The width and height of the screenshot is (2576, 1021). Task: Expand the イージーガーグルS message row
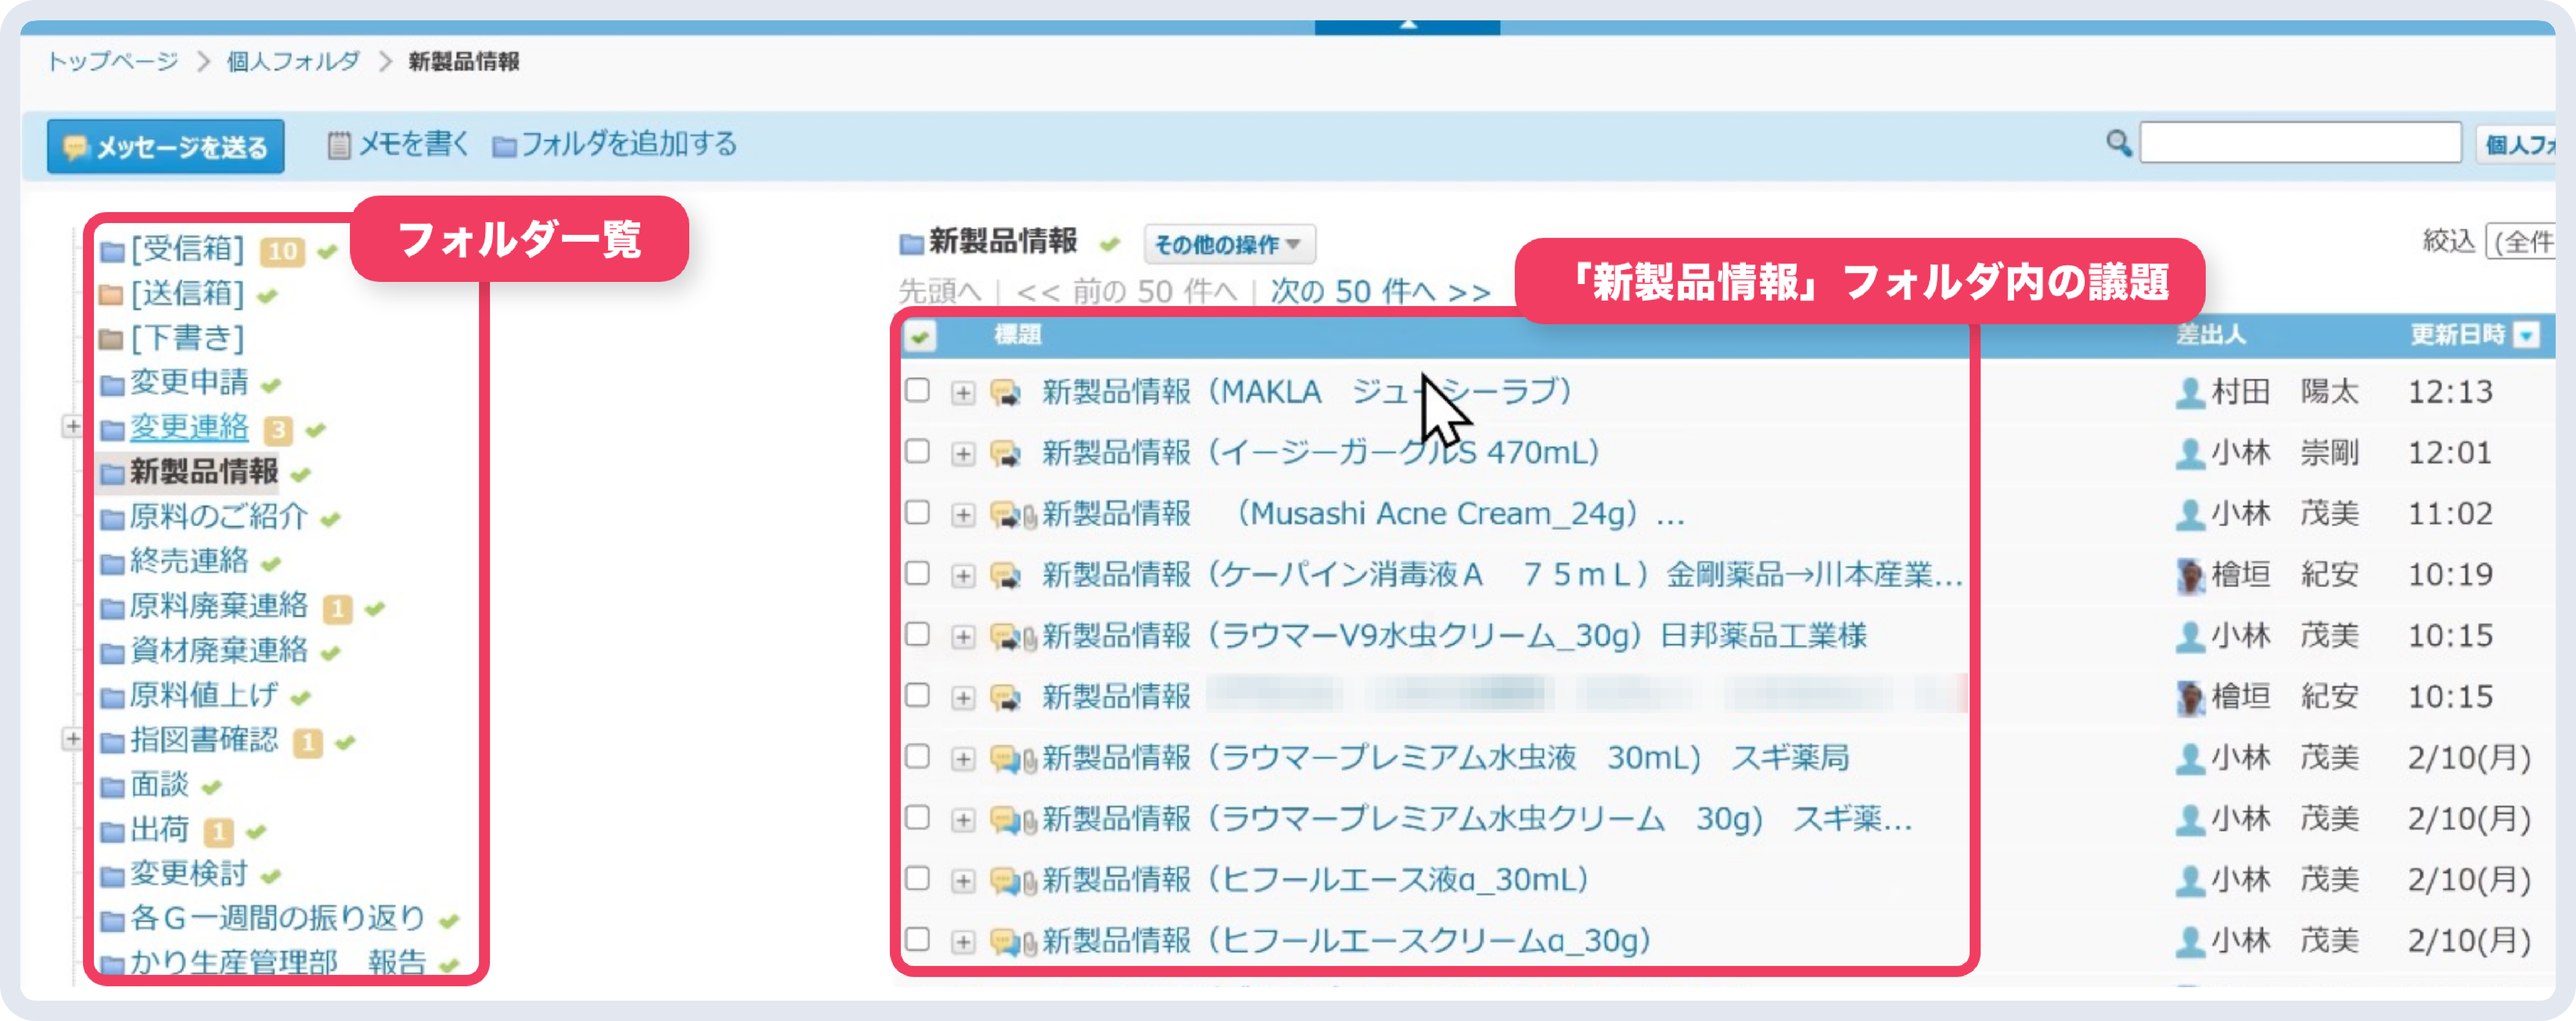coord(963,454)
